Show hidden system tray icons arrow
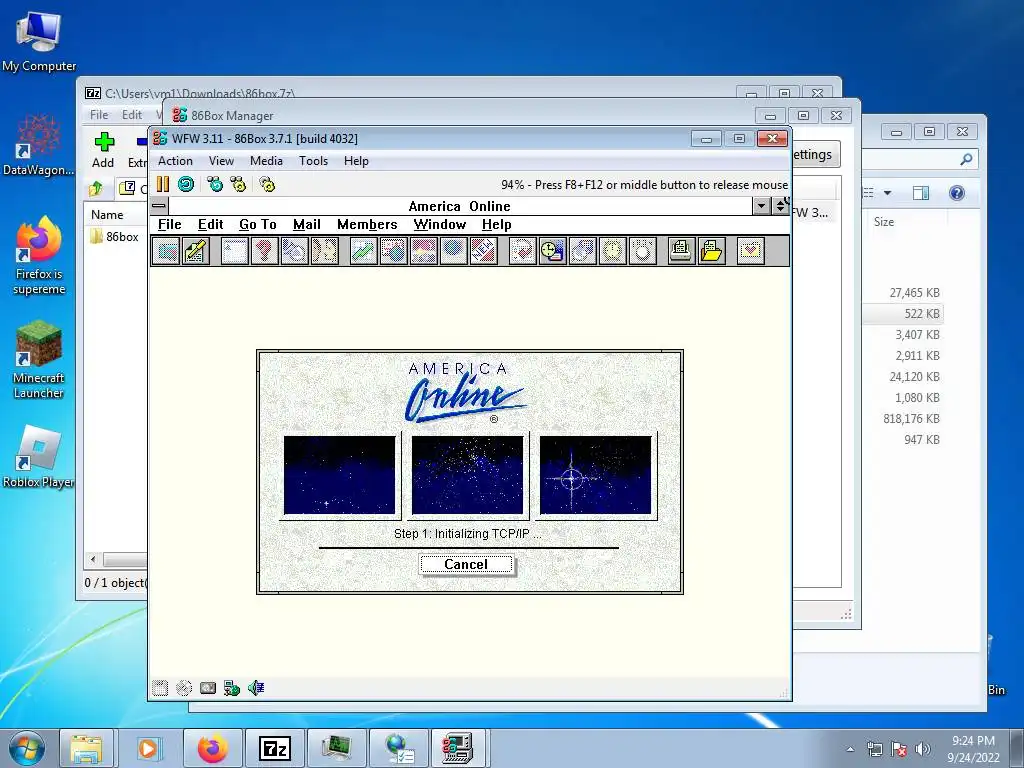This screenshot has height=768, width=1024. pyautogui.click(x=850, y=749)
